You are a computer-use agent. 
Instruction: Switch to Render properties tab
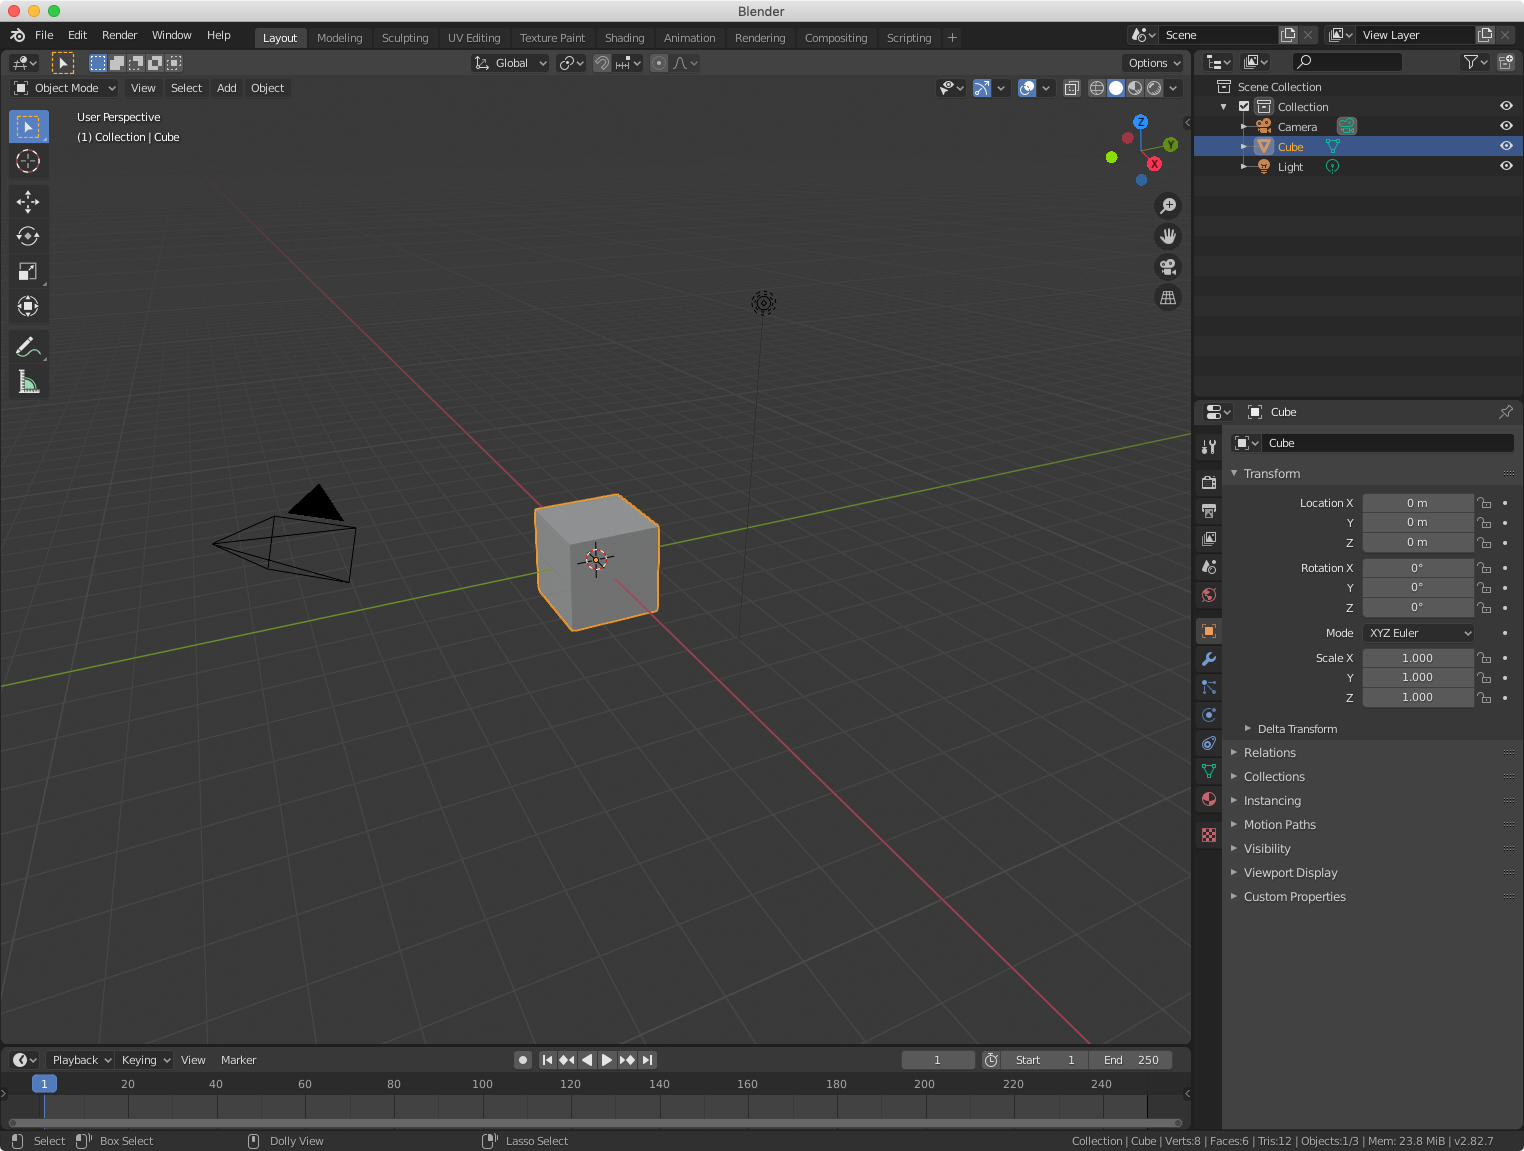point(1208,481)
